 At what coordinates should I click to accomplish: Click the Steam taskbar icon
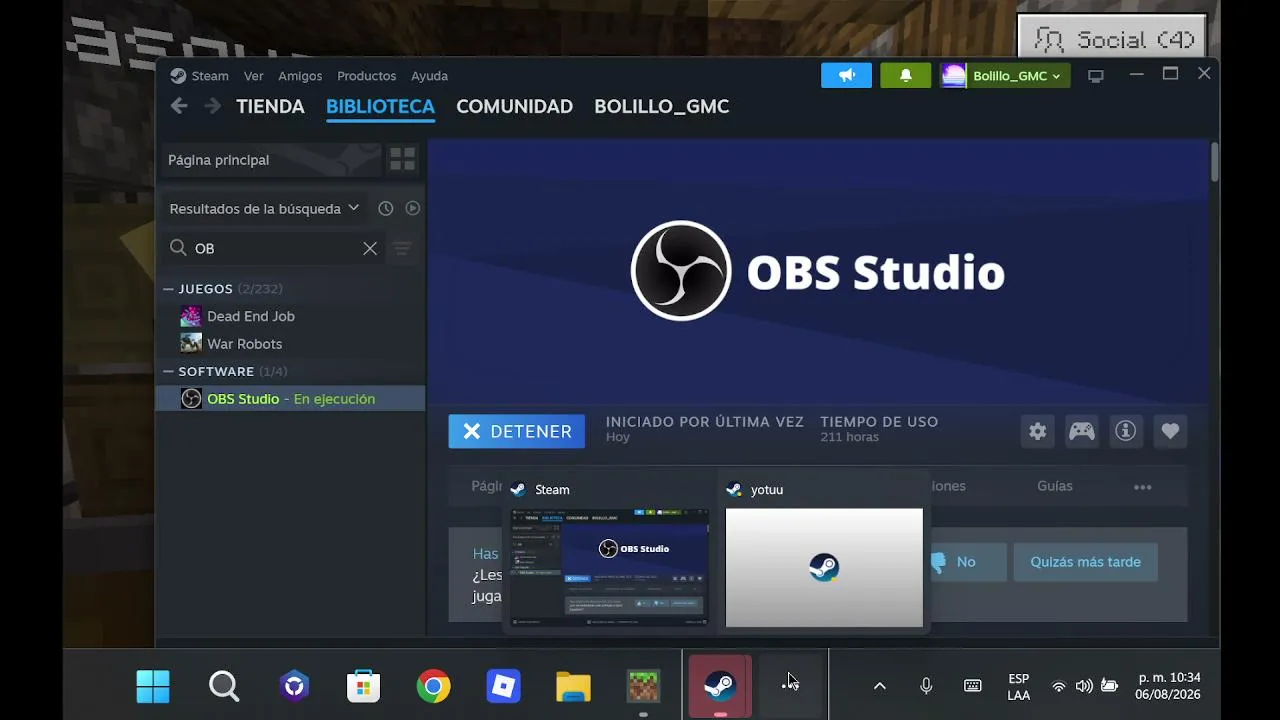pyautogui.click(x=720, y=686)
